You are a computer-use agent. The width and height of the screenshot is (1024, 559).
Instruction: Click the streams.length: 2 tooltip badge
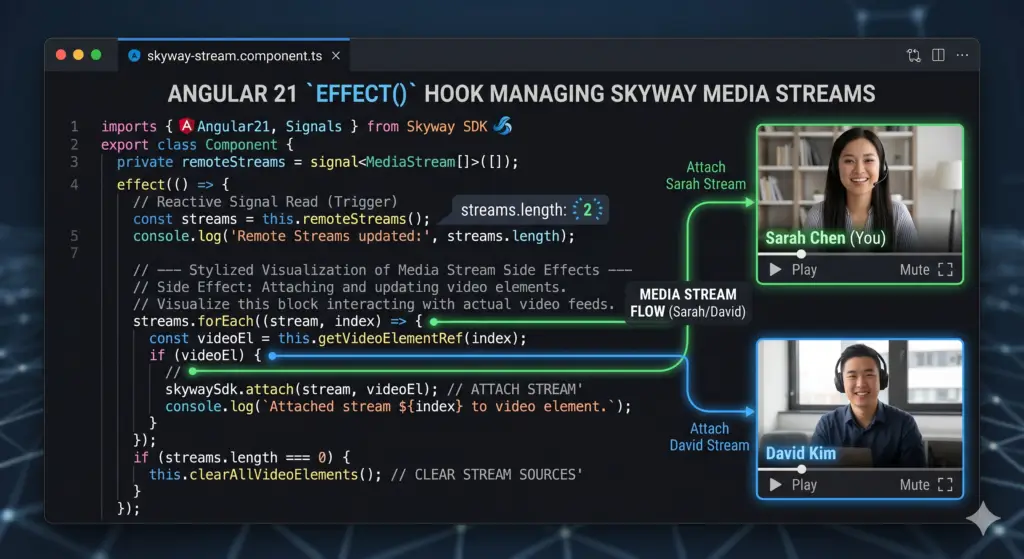[x=530, y=210]
